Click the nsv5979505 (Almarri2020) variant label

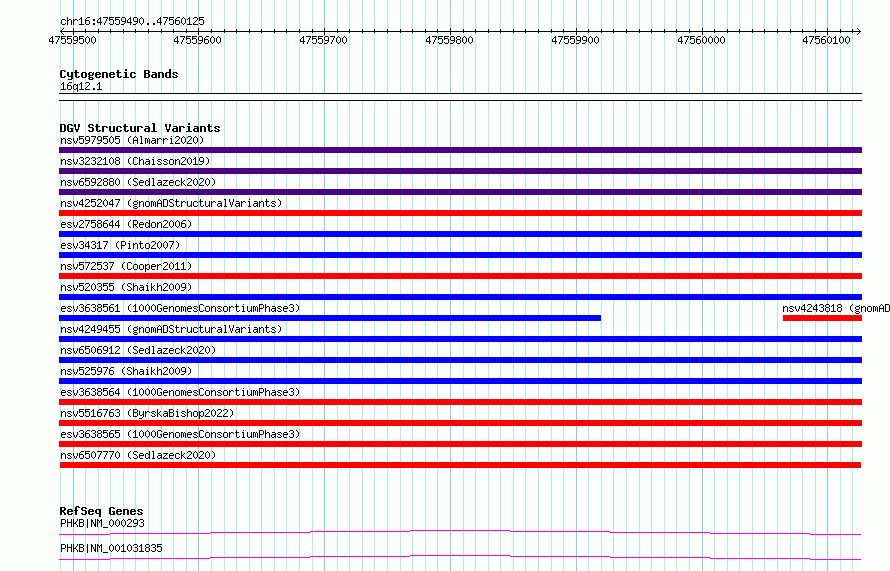point(132,140)
